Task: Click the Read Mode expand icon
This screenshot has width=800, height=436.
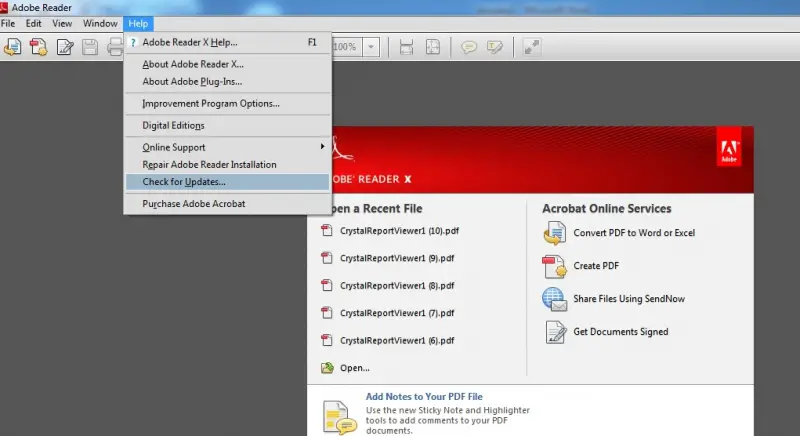Action: pos(532,47)
